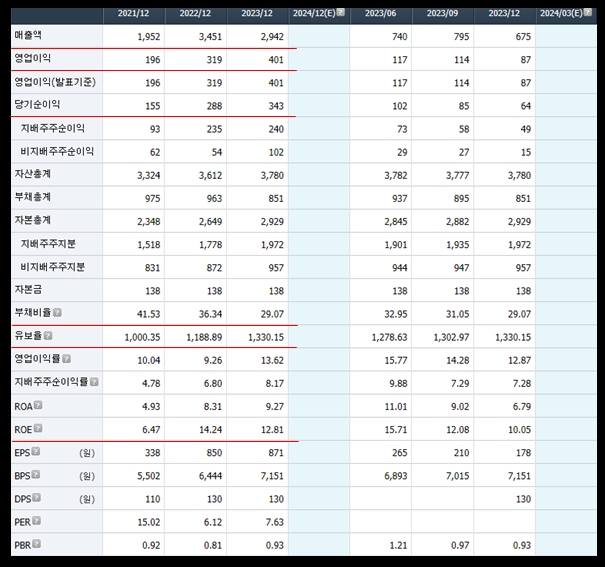The height and width of the screenshot is (567, 605).
Task: Click DPS value 110
Action: (x=153, y=500)
